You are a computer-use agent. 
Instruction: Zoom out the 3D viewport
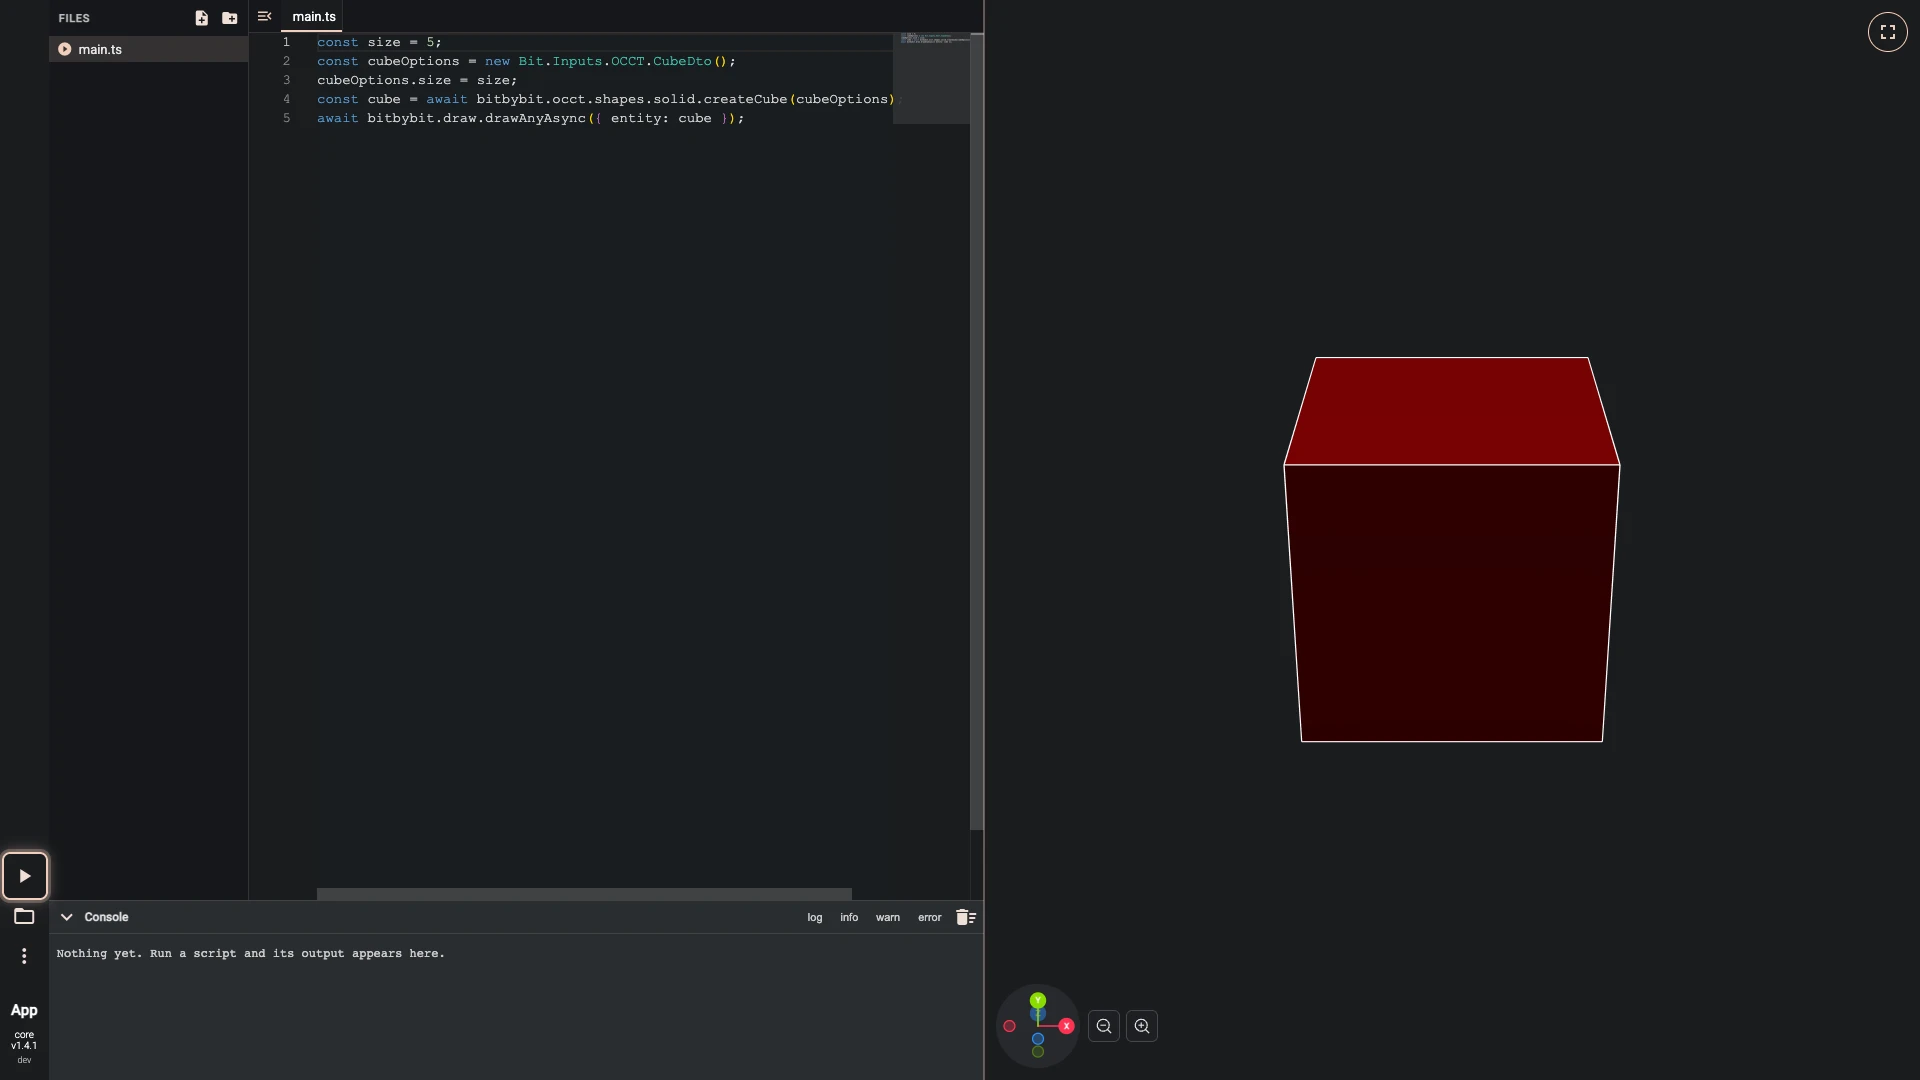pyautogui.click(x=1104, y=1026)
